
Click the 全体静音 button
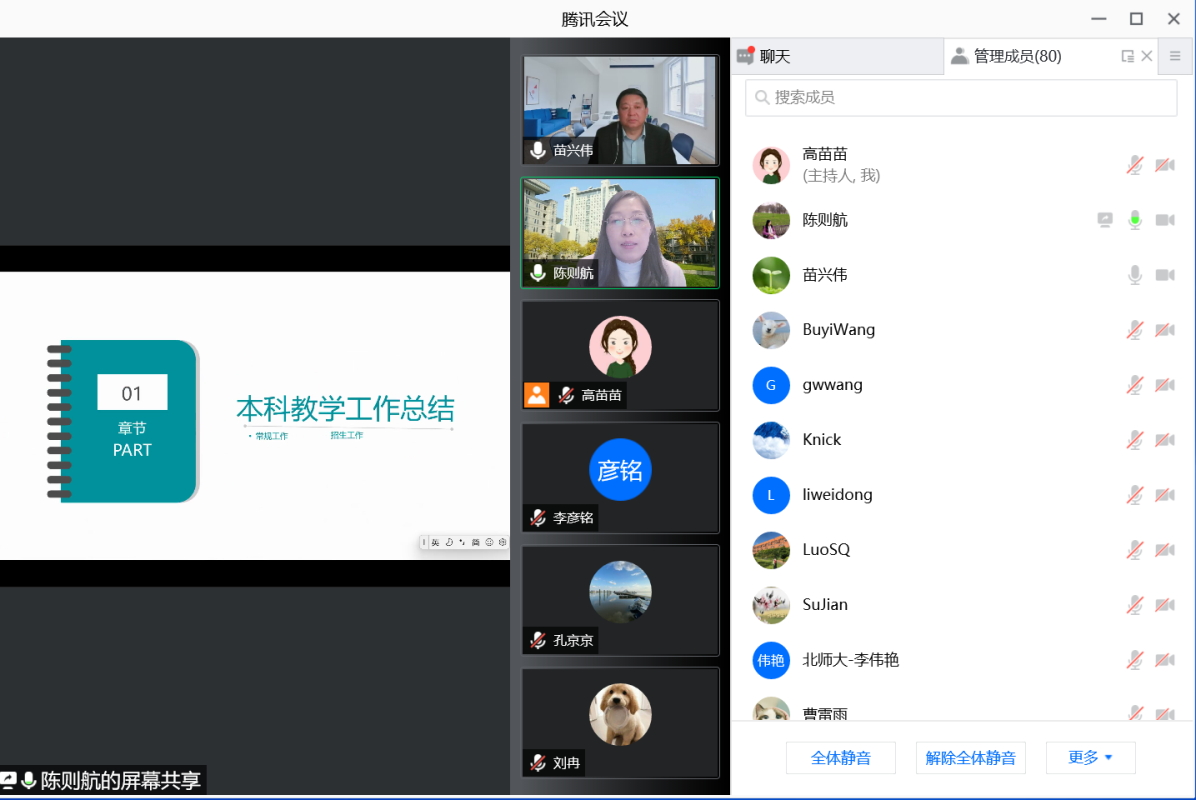[x=841, y=757]
